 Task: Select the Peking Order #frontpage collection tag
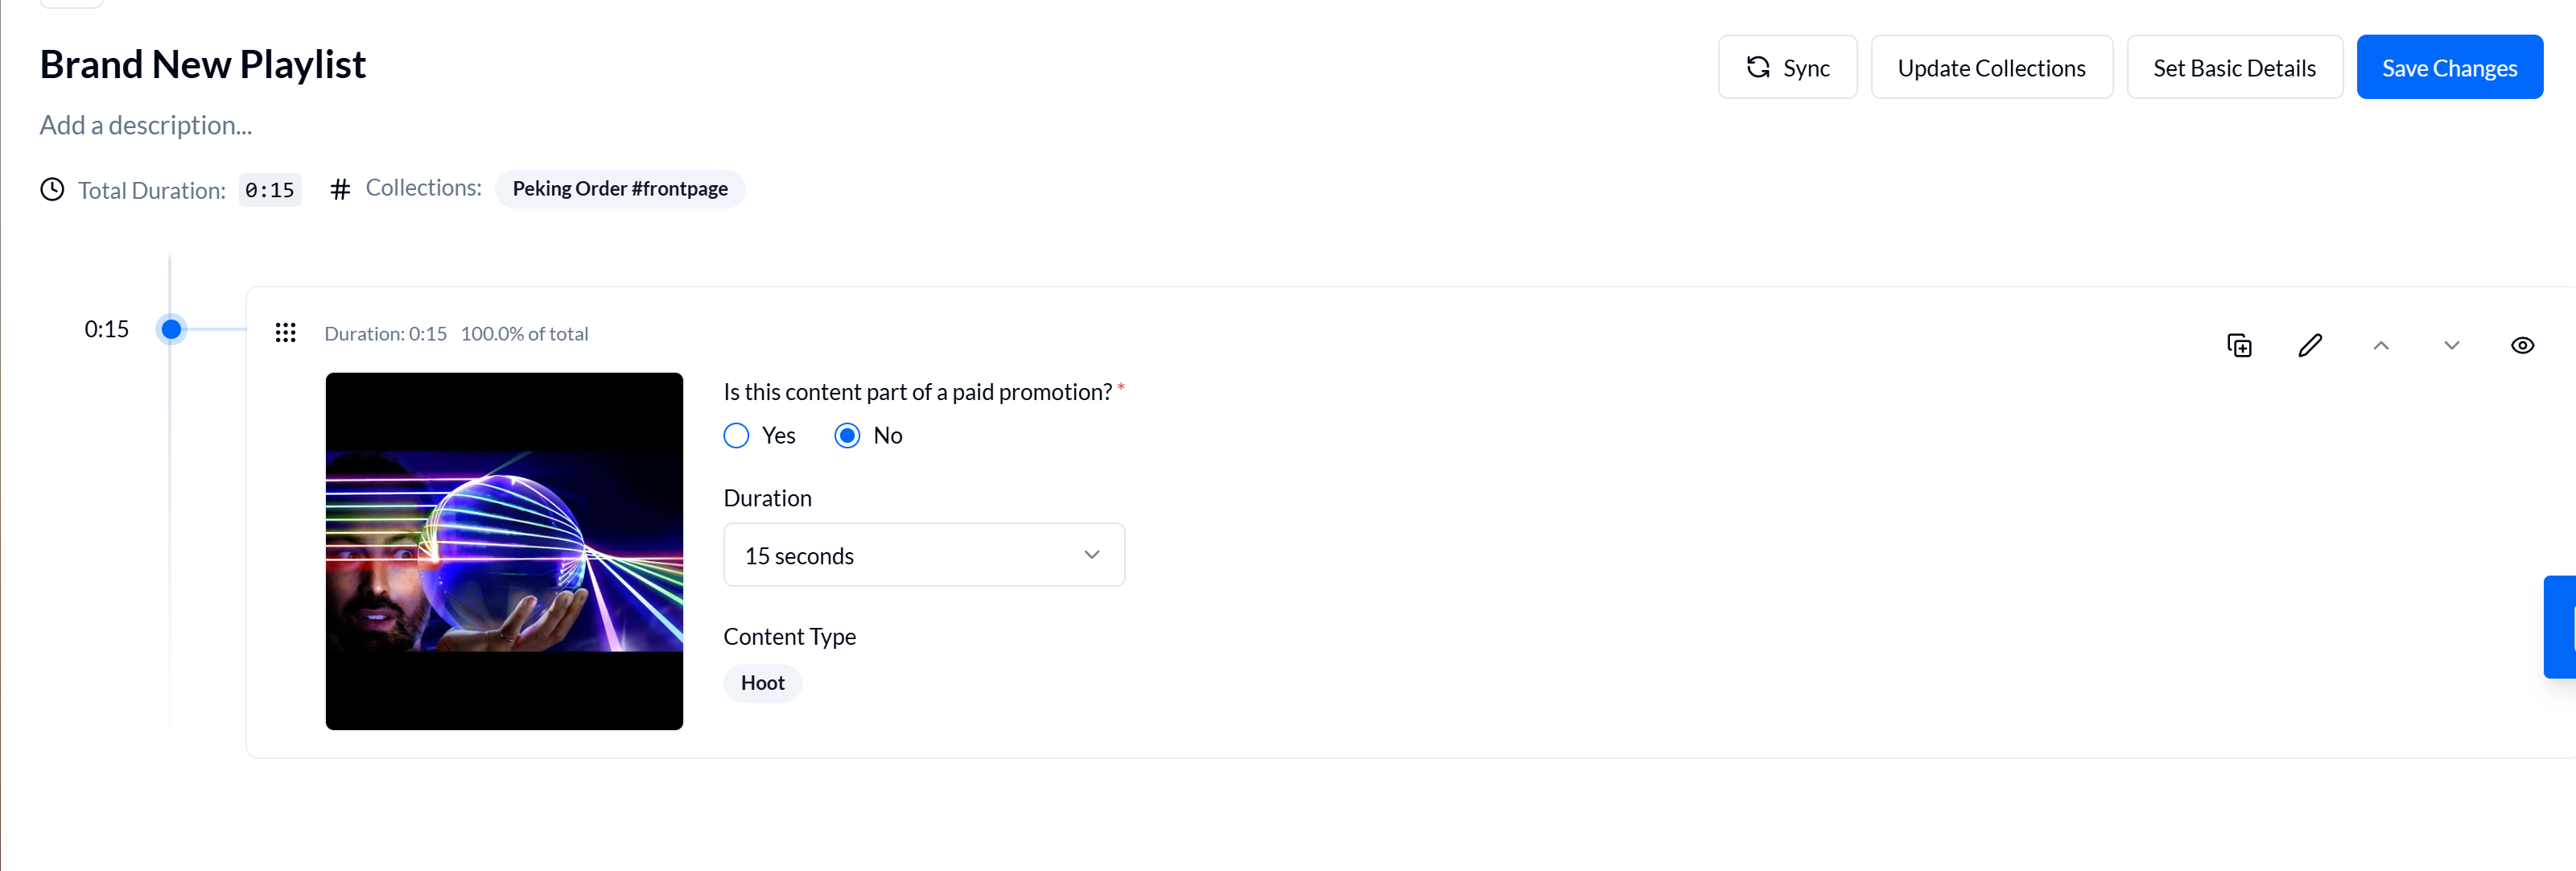[x=620, y=188]
